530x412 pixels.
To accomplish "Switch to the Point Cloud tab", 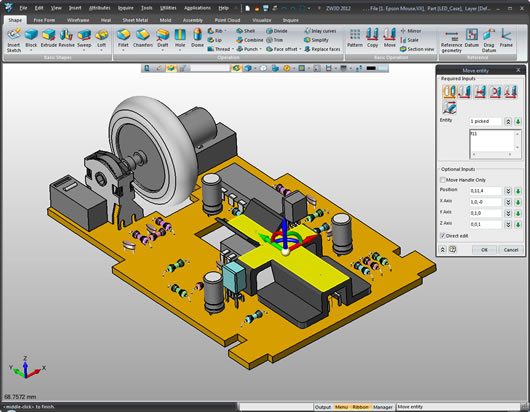I will point(227,20).
